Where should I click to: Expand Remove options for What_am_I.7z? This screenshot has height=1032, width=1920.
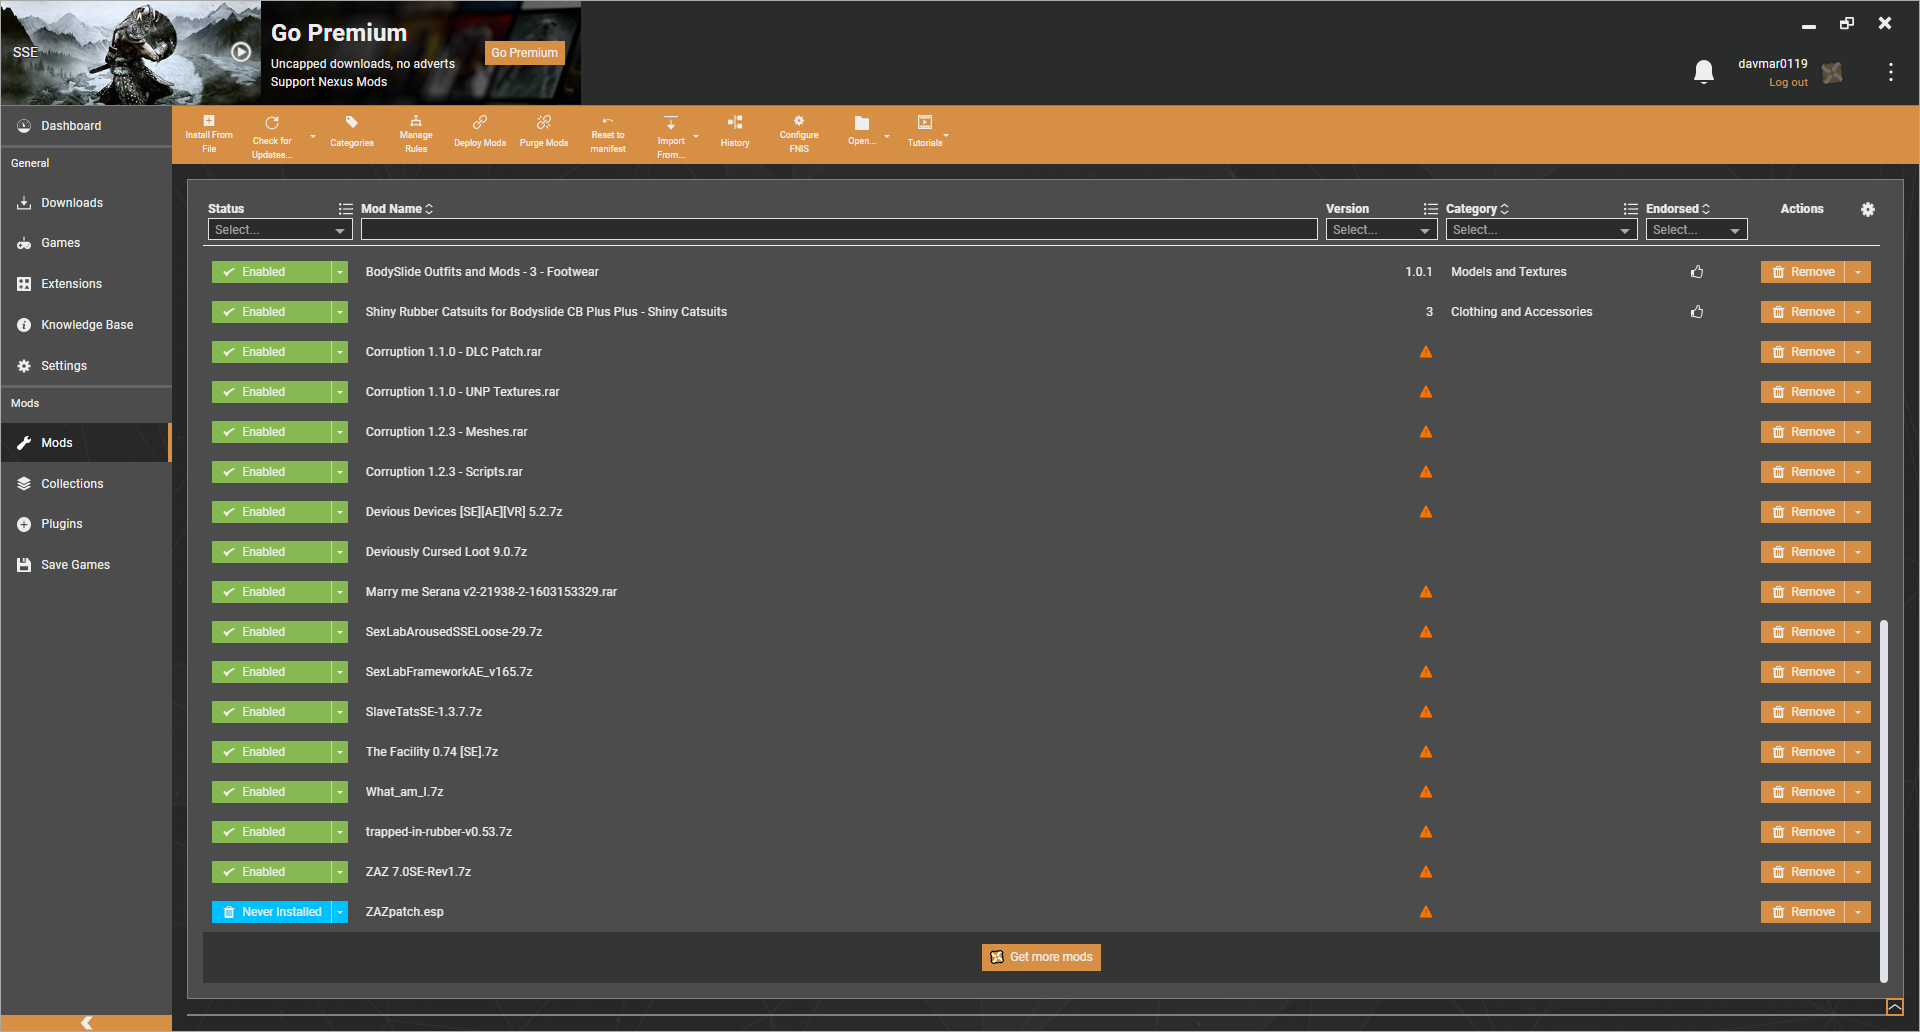tap(1858, 792)
